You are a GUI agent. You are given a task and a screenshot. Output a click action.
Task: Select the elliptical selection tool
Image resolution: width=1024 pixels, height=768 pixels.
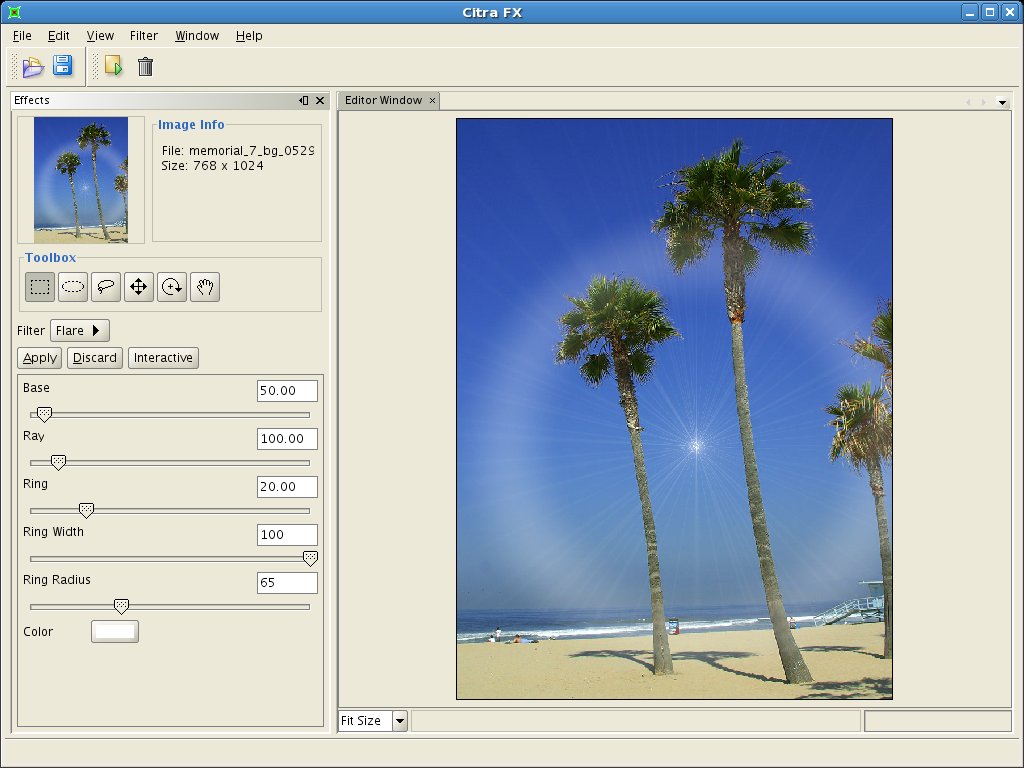73,287
